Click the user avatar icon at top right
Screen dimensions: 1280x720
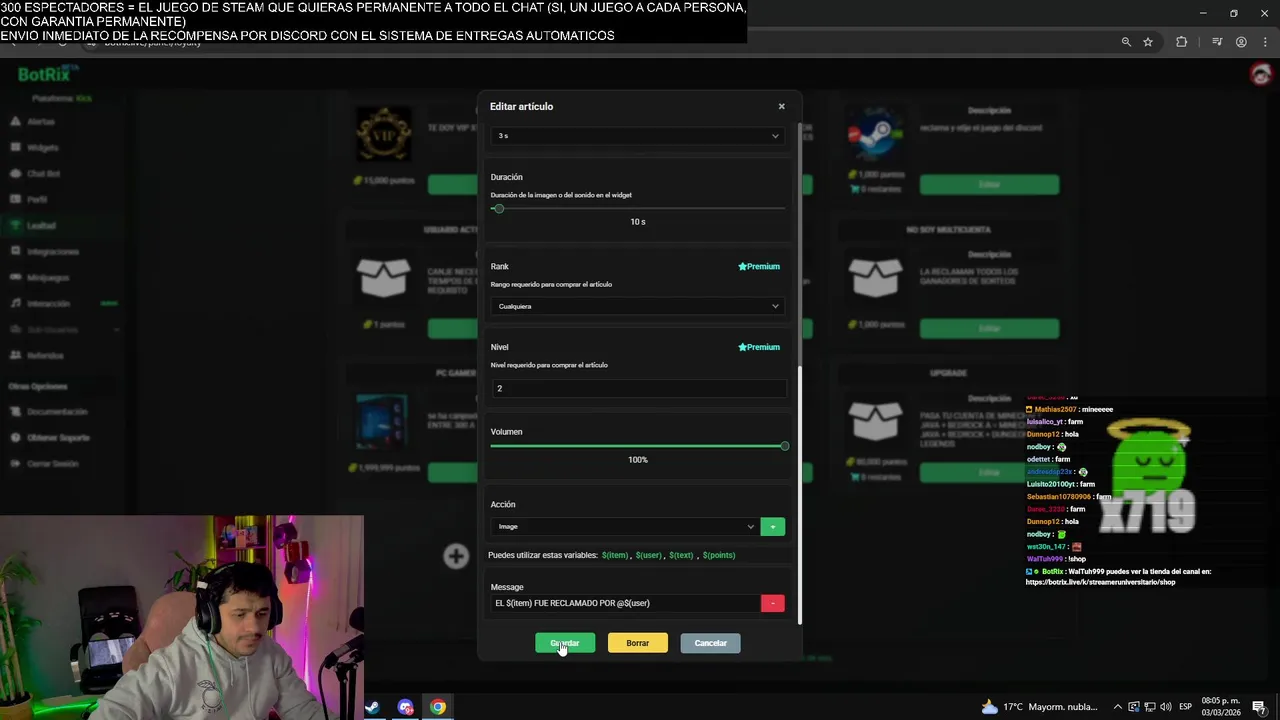click(x=1260, y=74)
